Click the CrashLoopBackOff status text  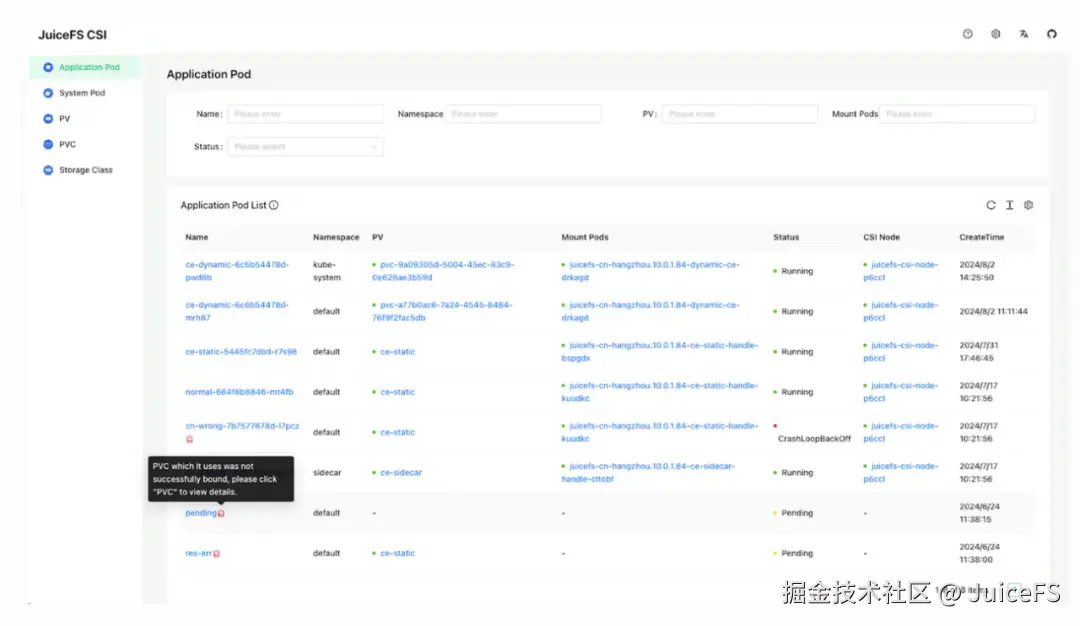tap(814, 439)
